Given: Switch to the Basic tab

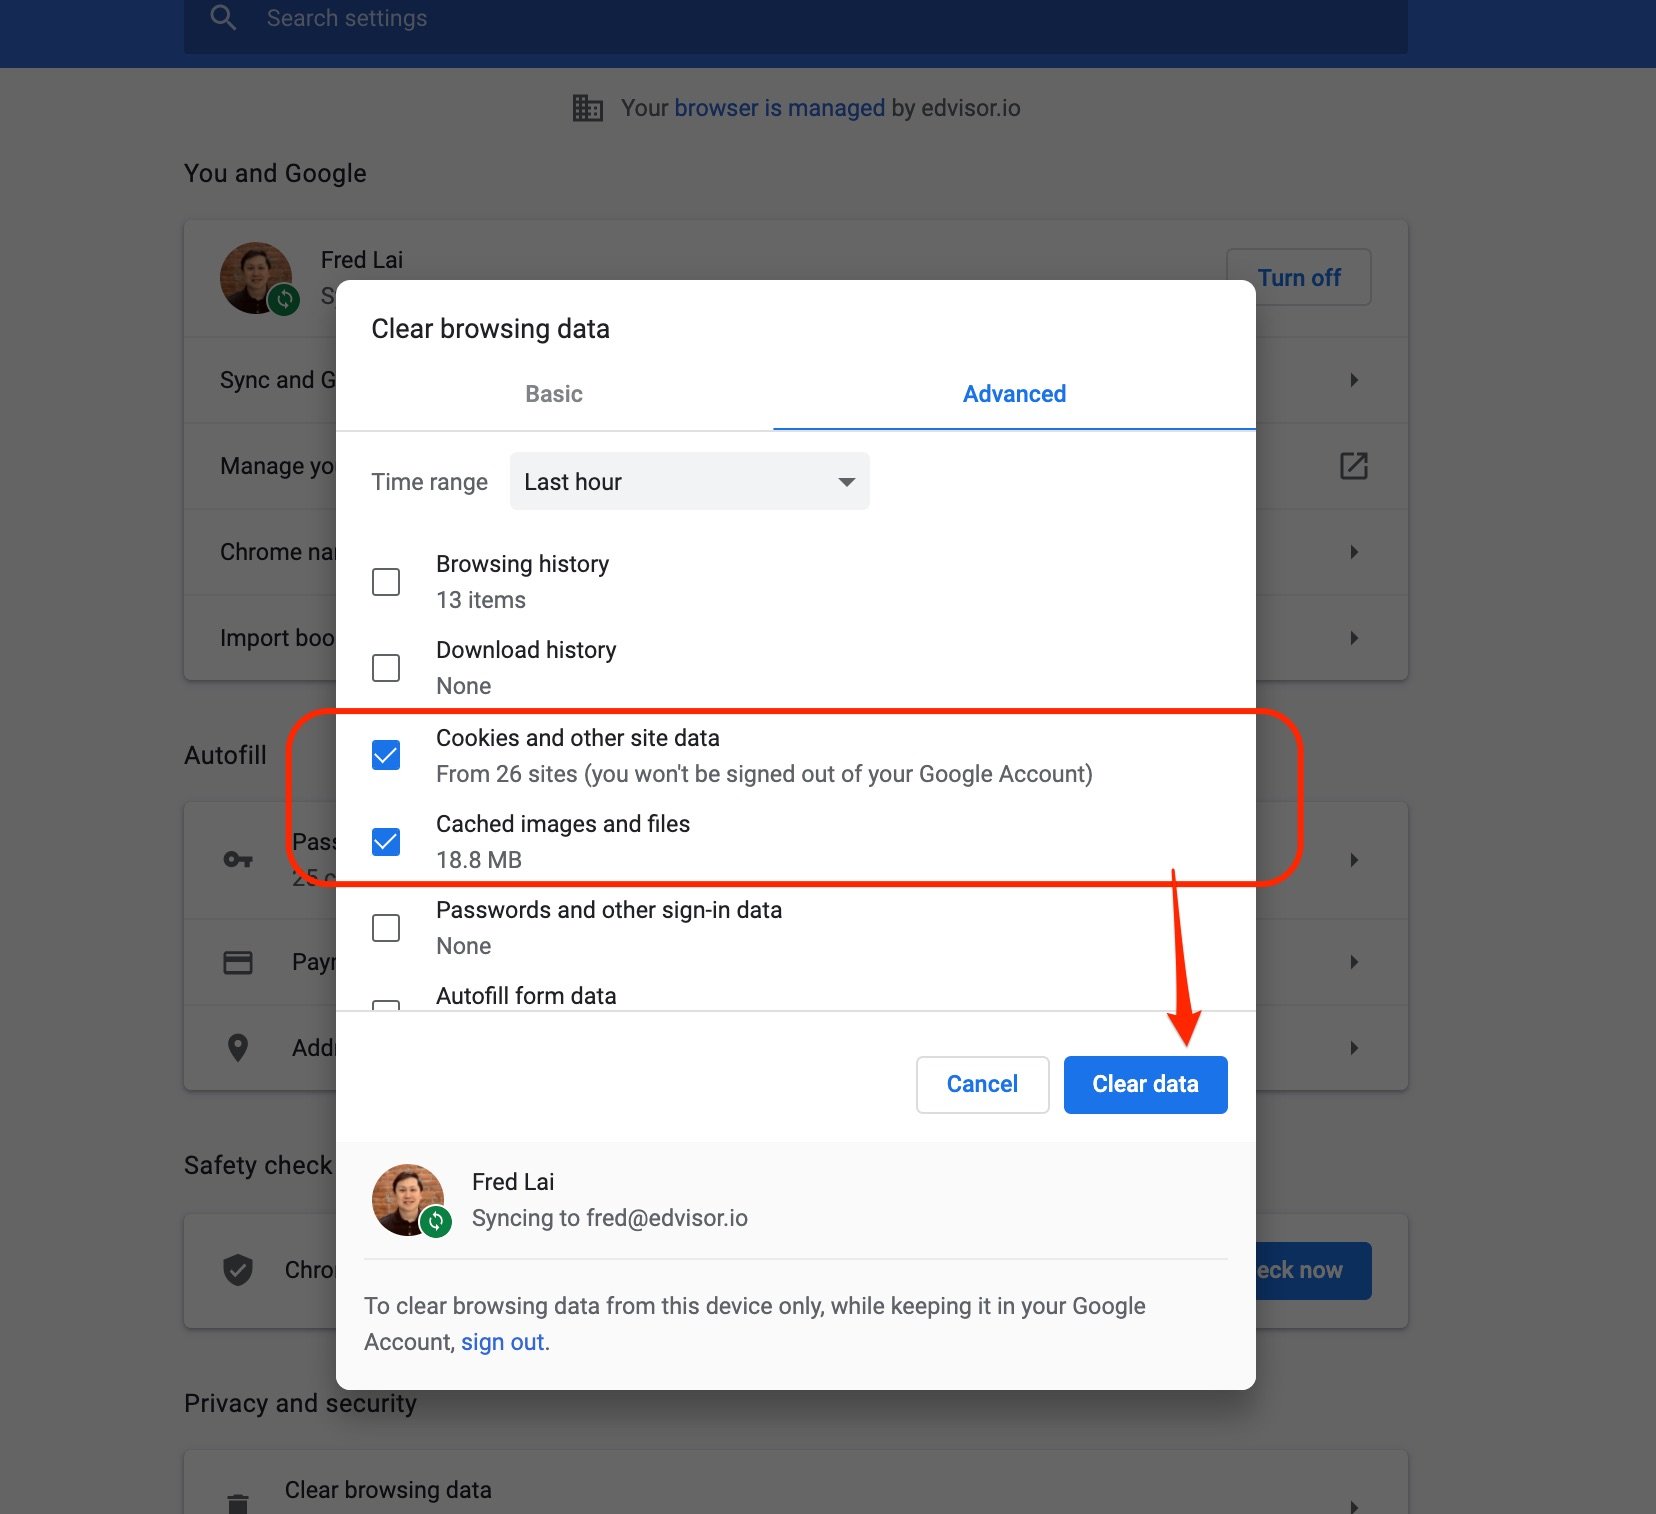Looking at the screenshot, I should (554, 394).
